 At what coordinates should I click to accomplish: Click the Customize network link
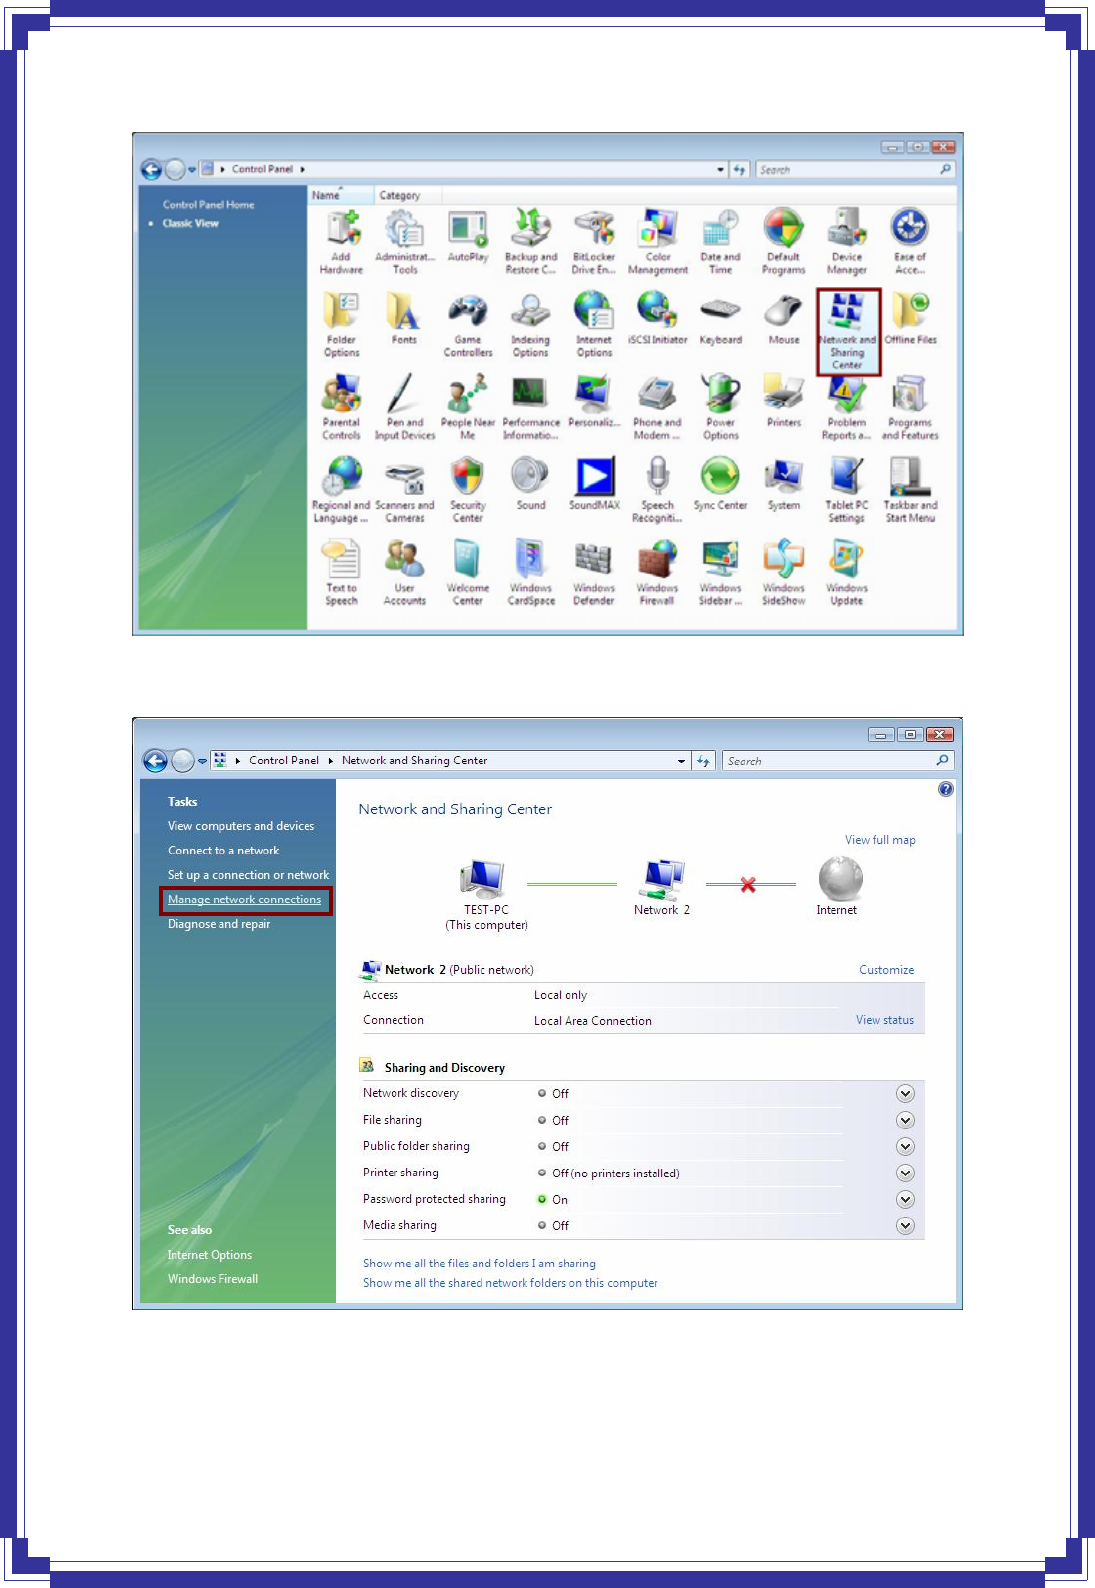[887, 970]
